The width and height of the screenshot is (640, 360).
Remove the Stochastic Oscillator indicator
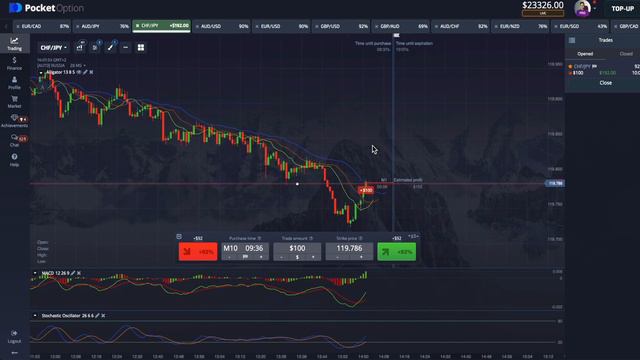click(103, 316)
